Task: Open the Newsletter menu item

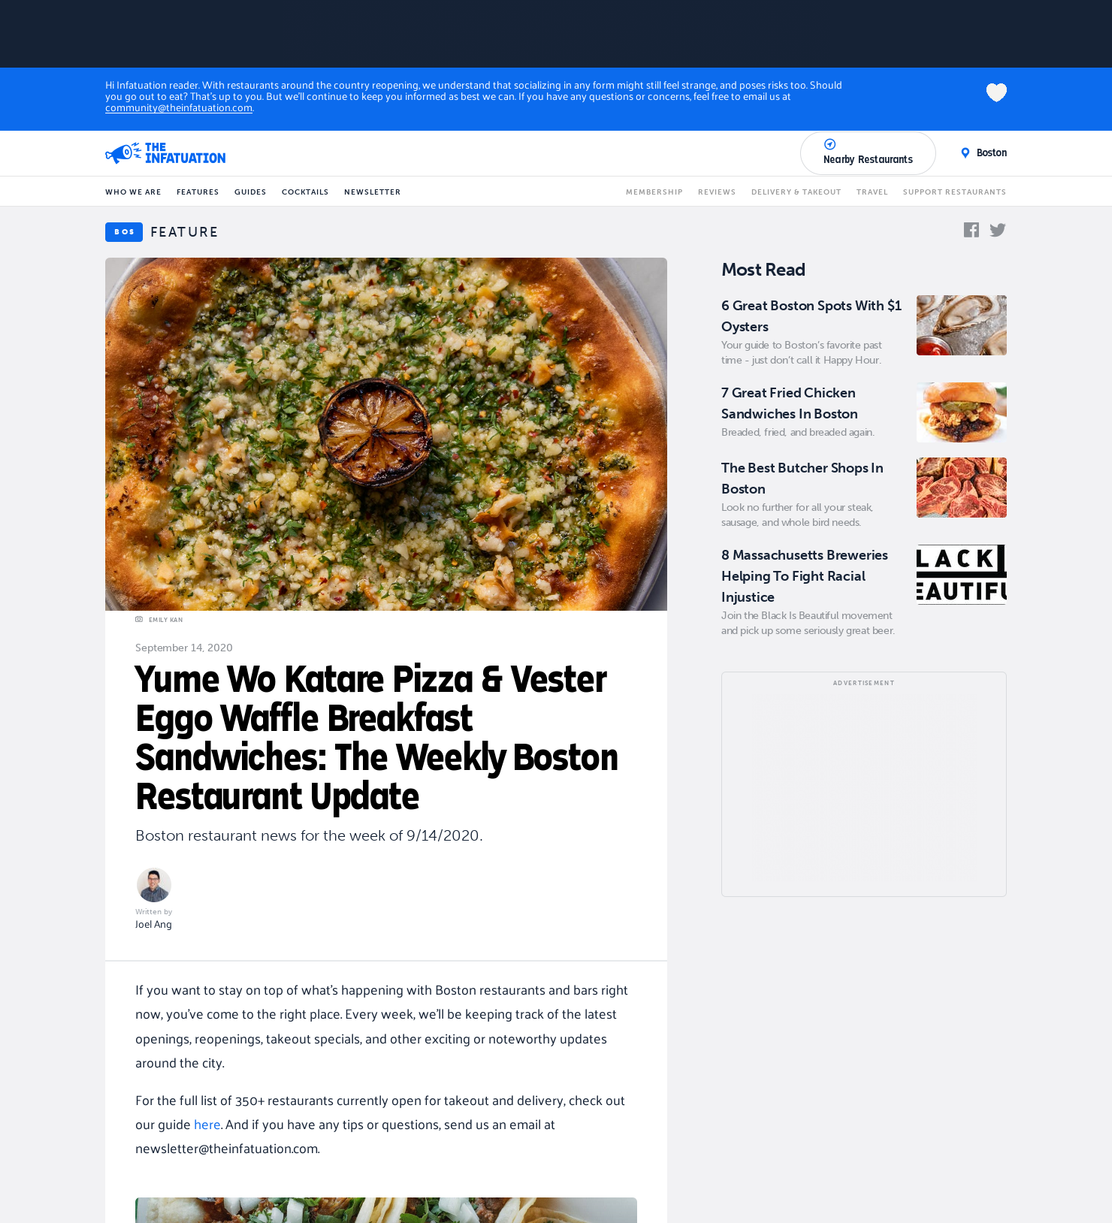Action: click(372, 192)
